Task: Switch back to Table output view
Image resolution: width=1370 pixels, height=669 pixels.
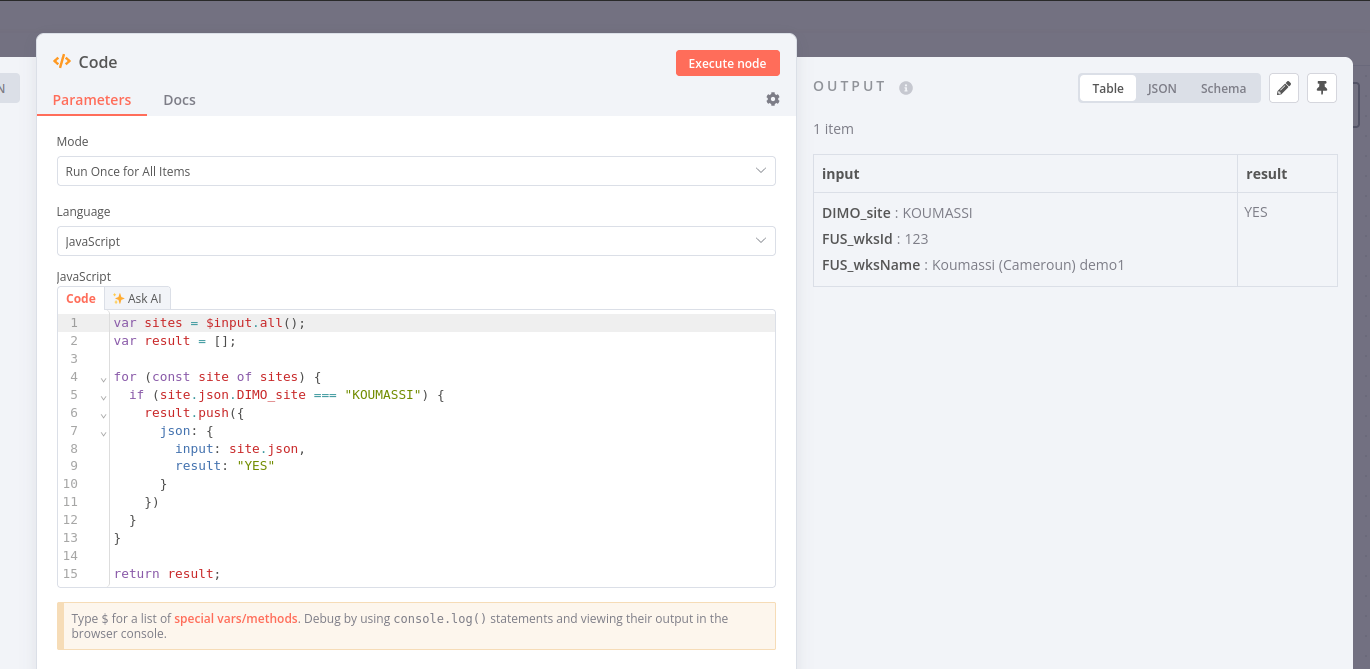Action: tap(1107, 88)
